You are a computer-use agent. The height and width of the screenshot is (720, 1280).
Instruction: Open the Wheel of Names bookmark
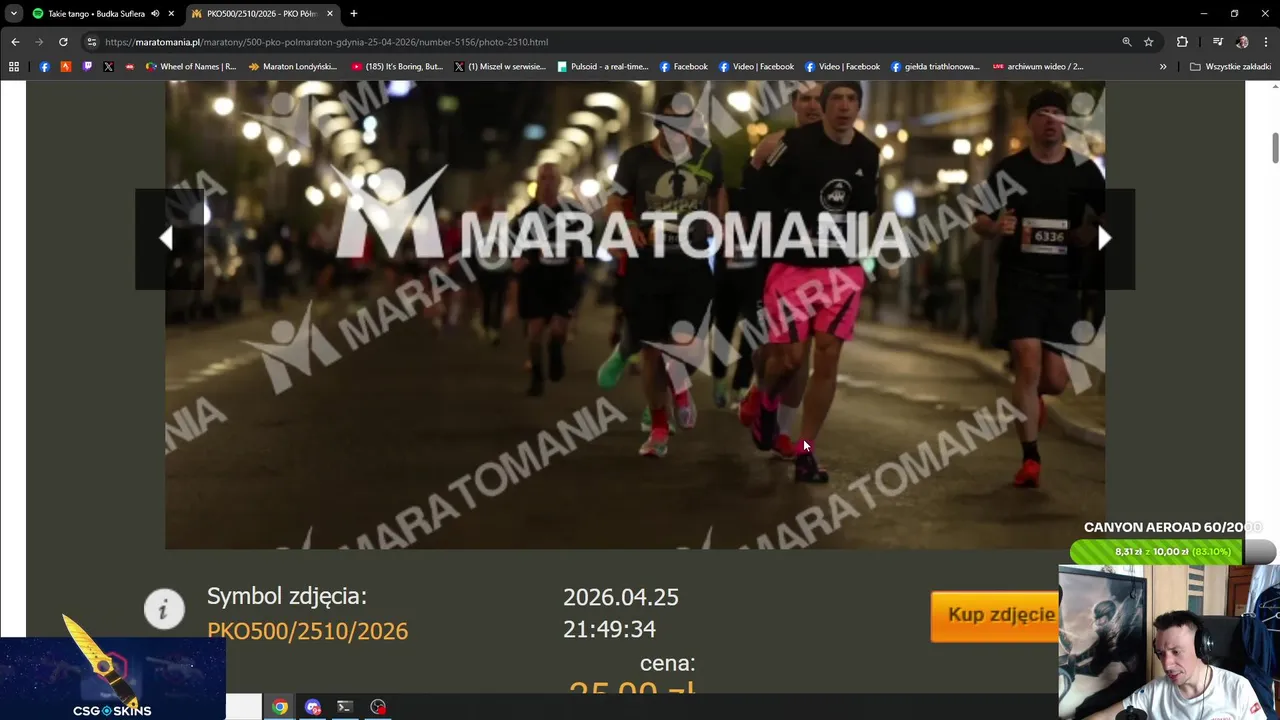(x=190, y=67)
